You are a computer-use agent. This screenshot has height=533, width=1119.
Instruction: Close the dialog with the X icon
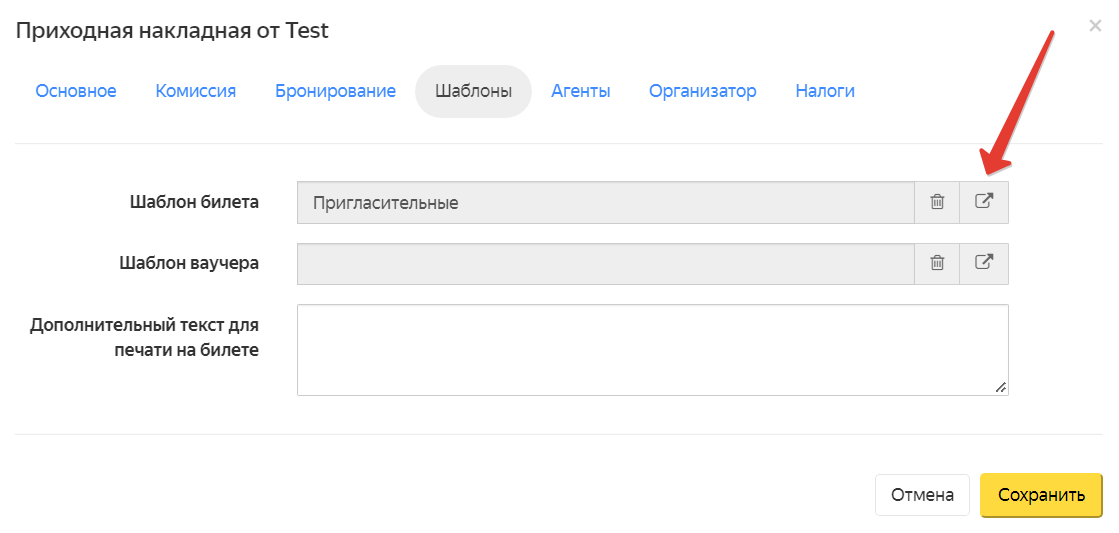(1095, 26)
